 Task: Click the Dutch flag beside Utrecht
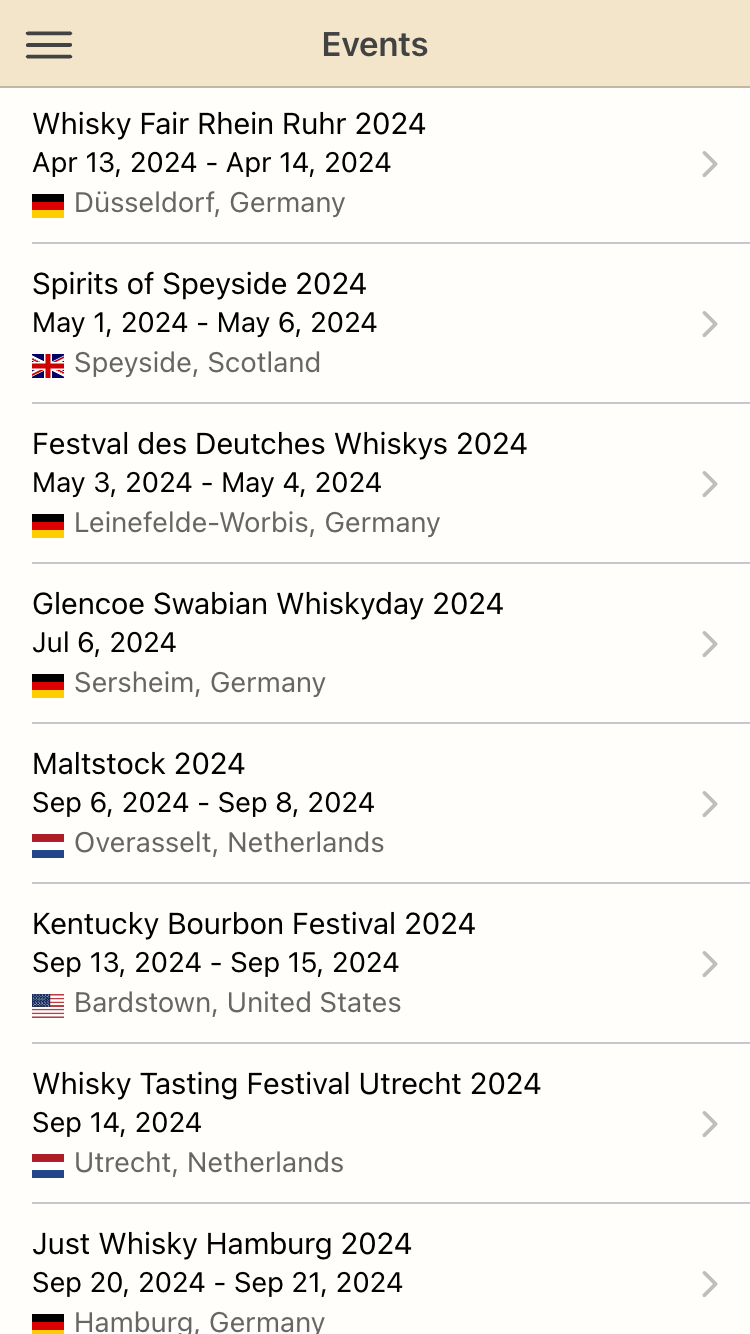[48, 1165]
